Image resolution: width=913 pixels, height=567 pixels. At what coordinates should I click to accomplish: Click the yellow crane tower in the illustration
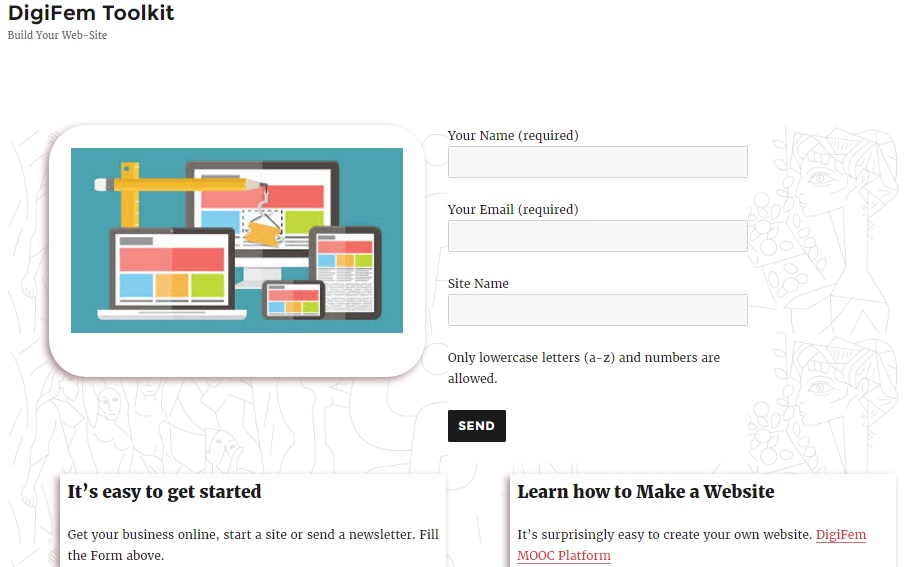coord(128,200)
